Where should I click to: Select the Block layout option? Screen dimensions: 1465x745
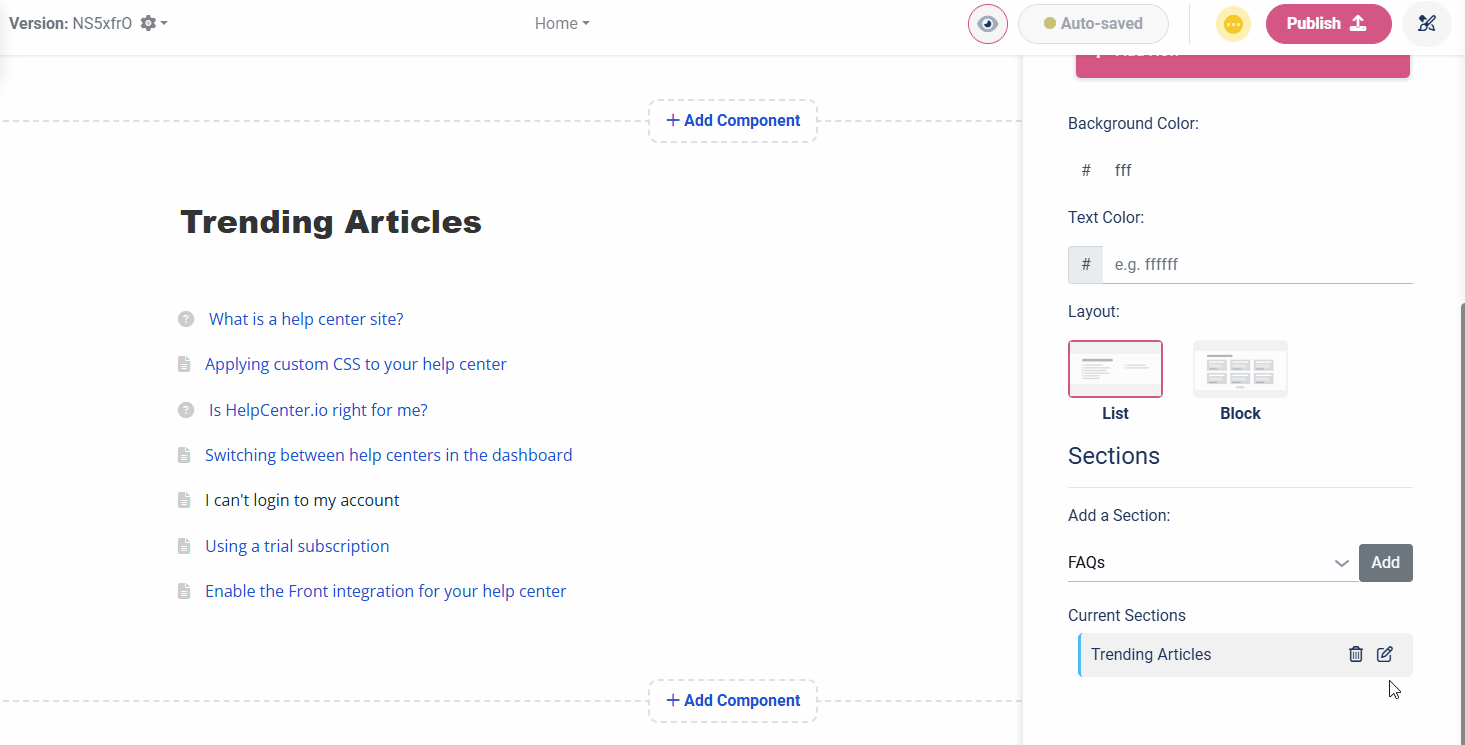click(x=1240, y=369)
